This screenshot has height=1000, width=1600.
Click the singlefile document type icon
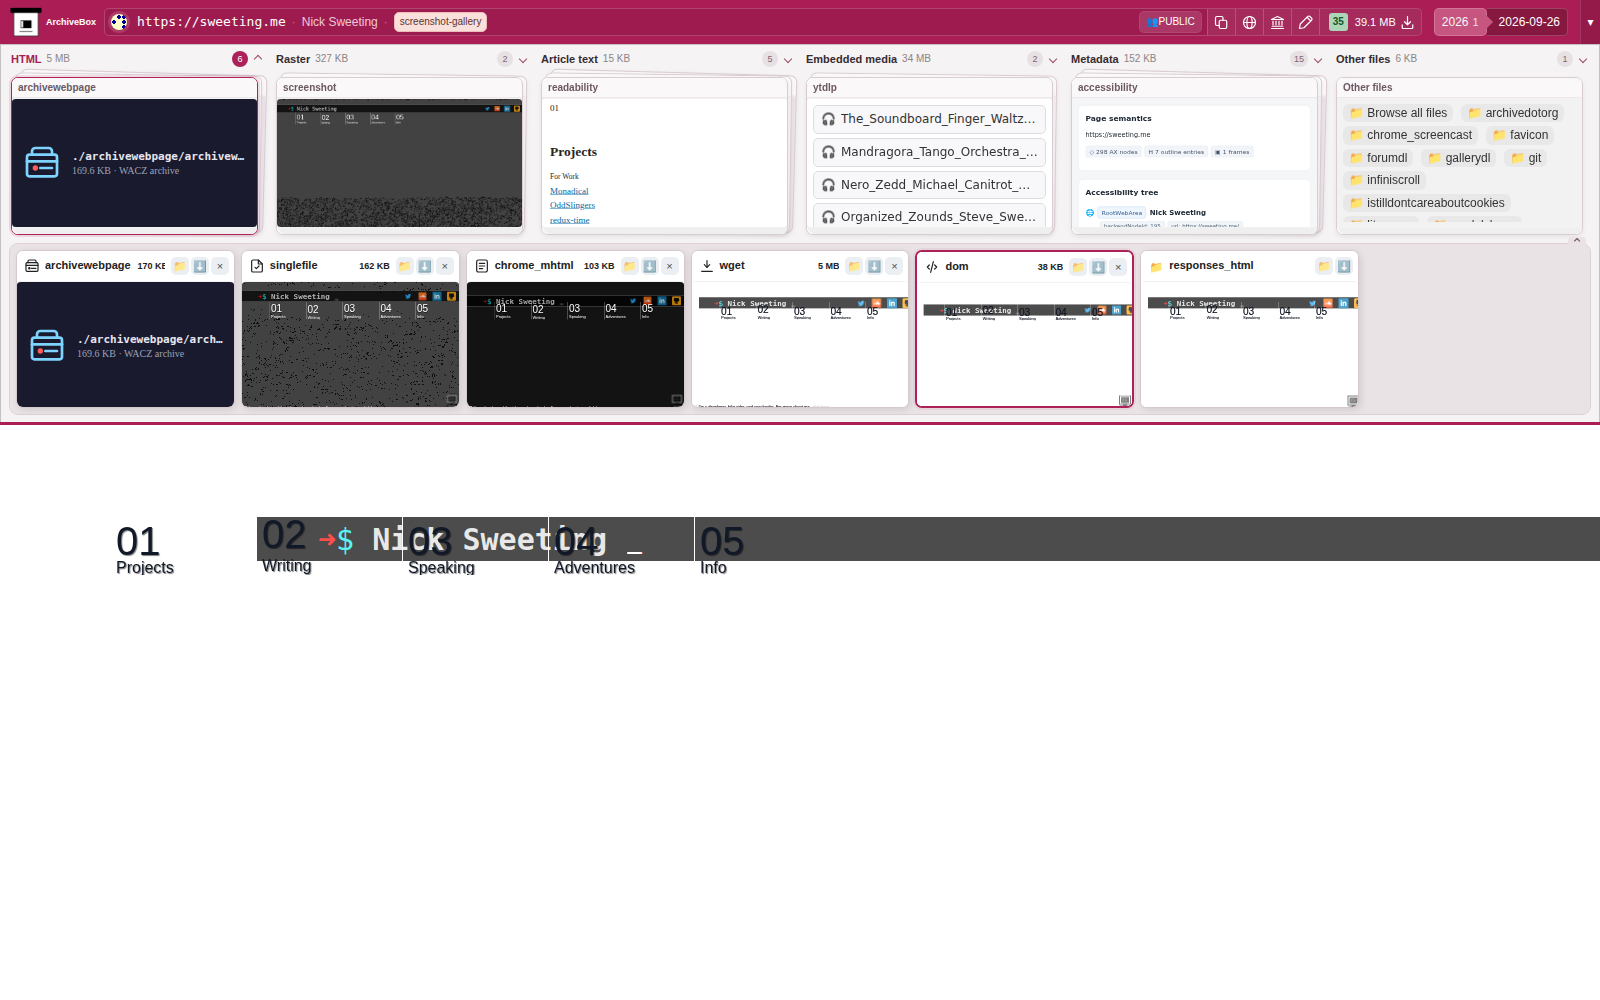click(x=257, y=266)
